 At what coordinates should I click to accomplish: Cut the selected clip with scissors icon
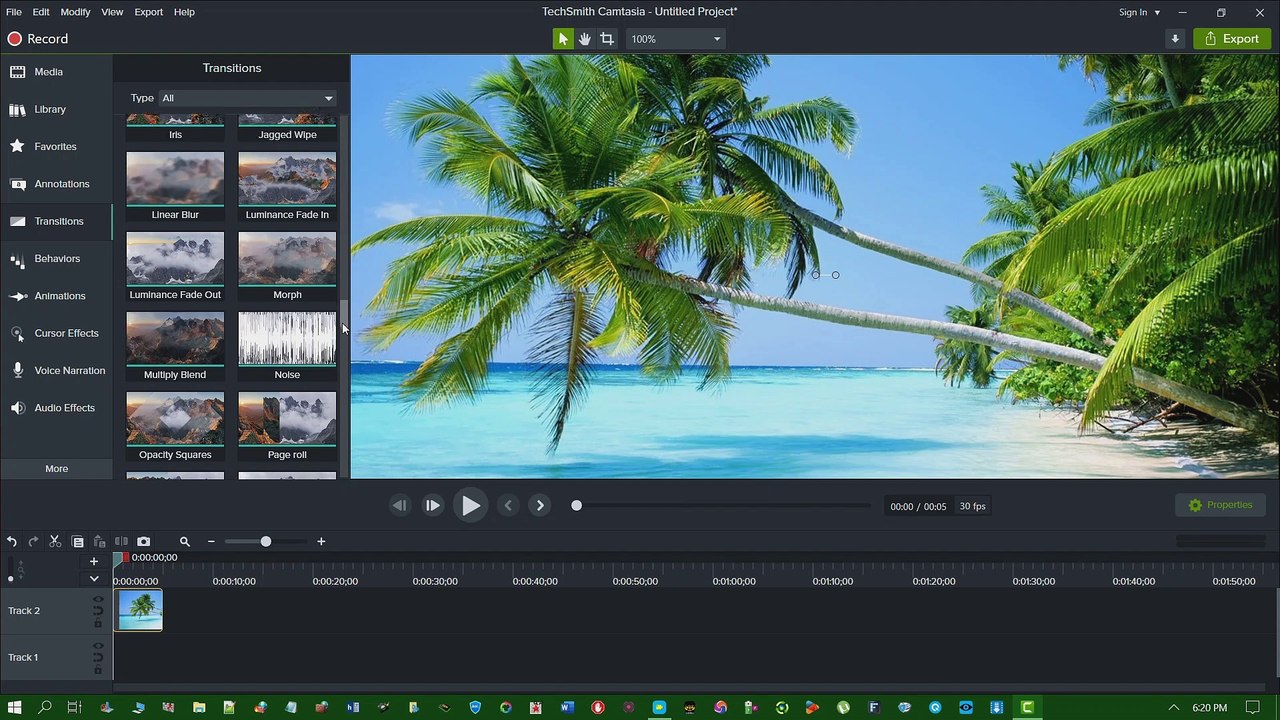[55, 541]
